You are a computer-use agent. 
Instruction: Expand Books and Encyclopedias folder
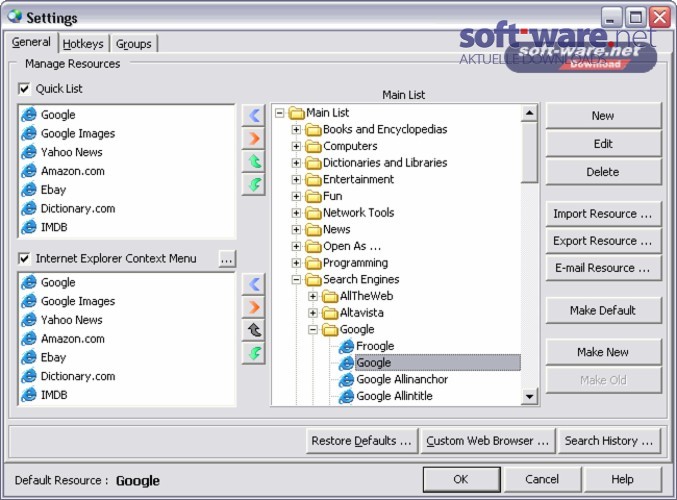(296, 130)
